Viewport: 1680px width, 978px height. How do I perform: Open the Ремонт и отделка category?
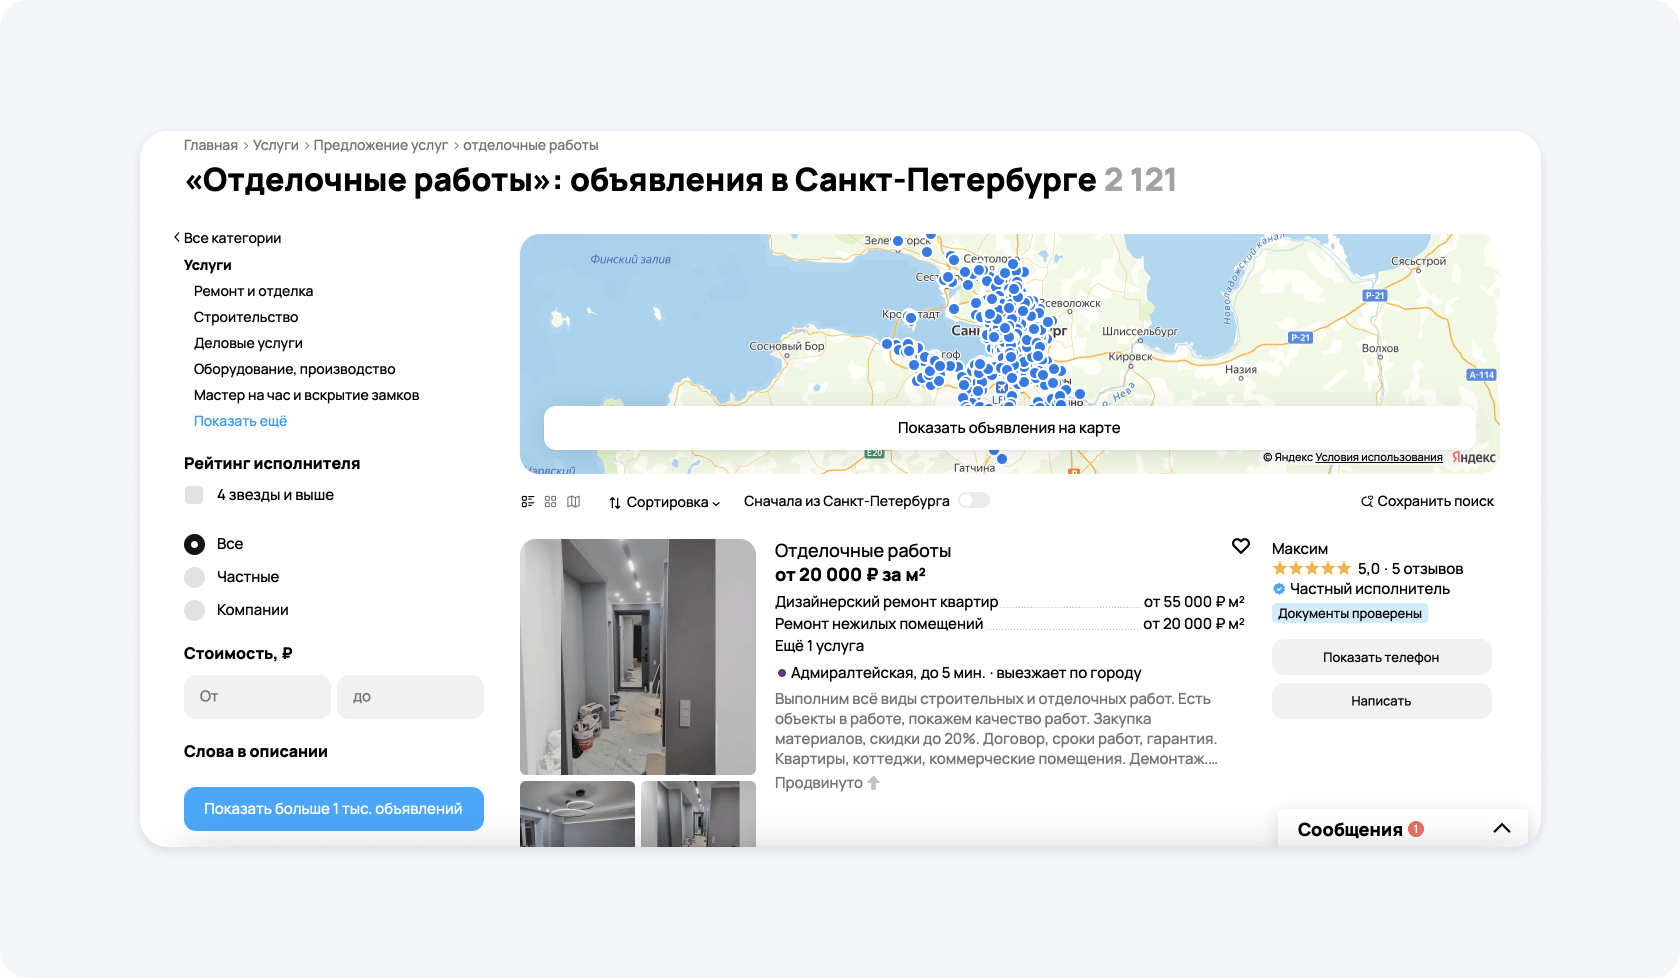click(x=253, y=291)
